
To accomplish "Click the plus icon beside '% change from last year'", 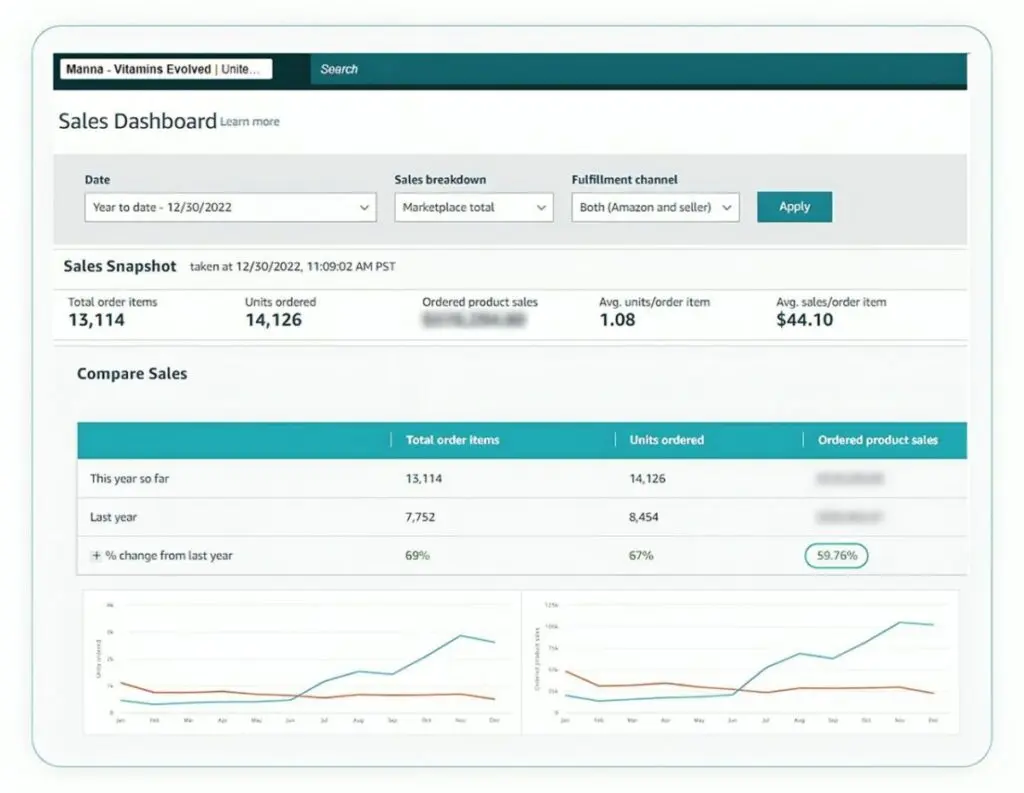I will click(95, 555).
